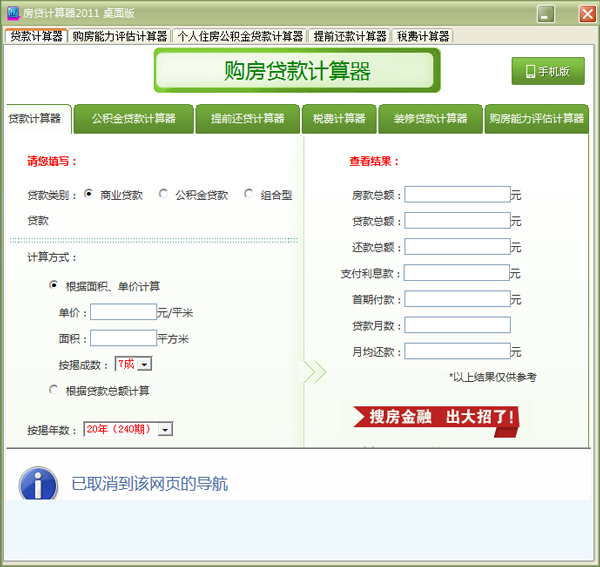Click the 房款总额 result field

457,194
